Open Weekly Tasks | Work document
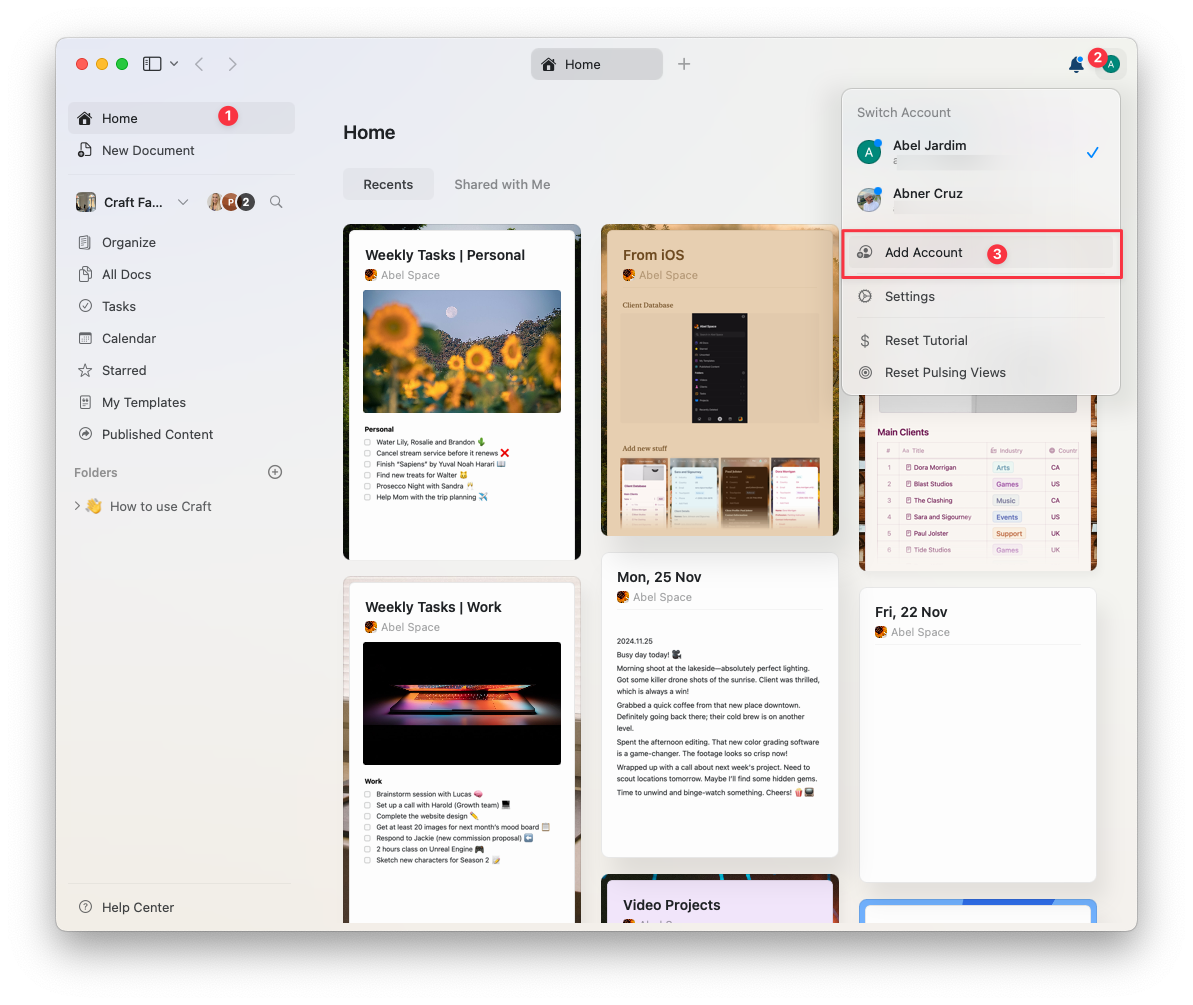 point(462,749)
